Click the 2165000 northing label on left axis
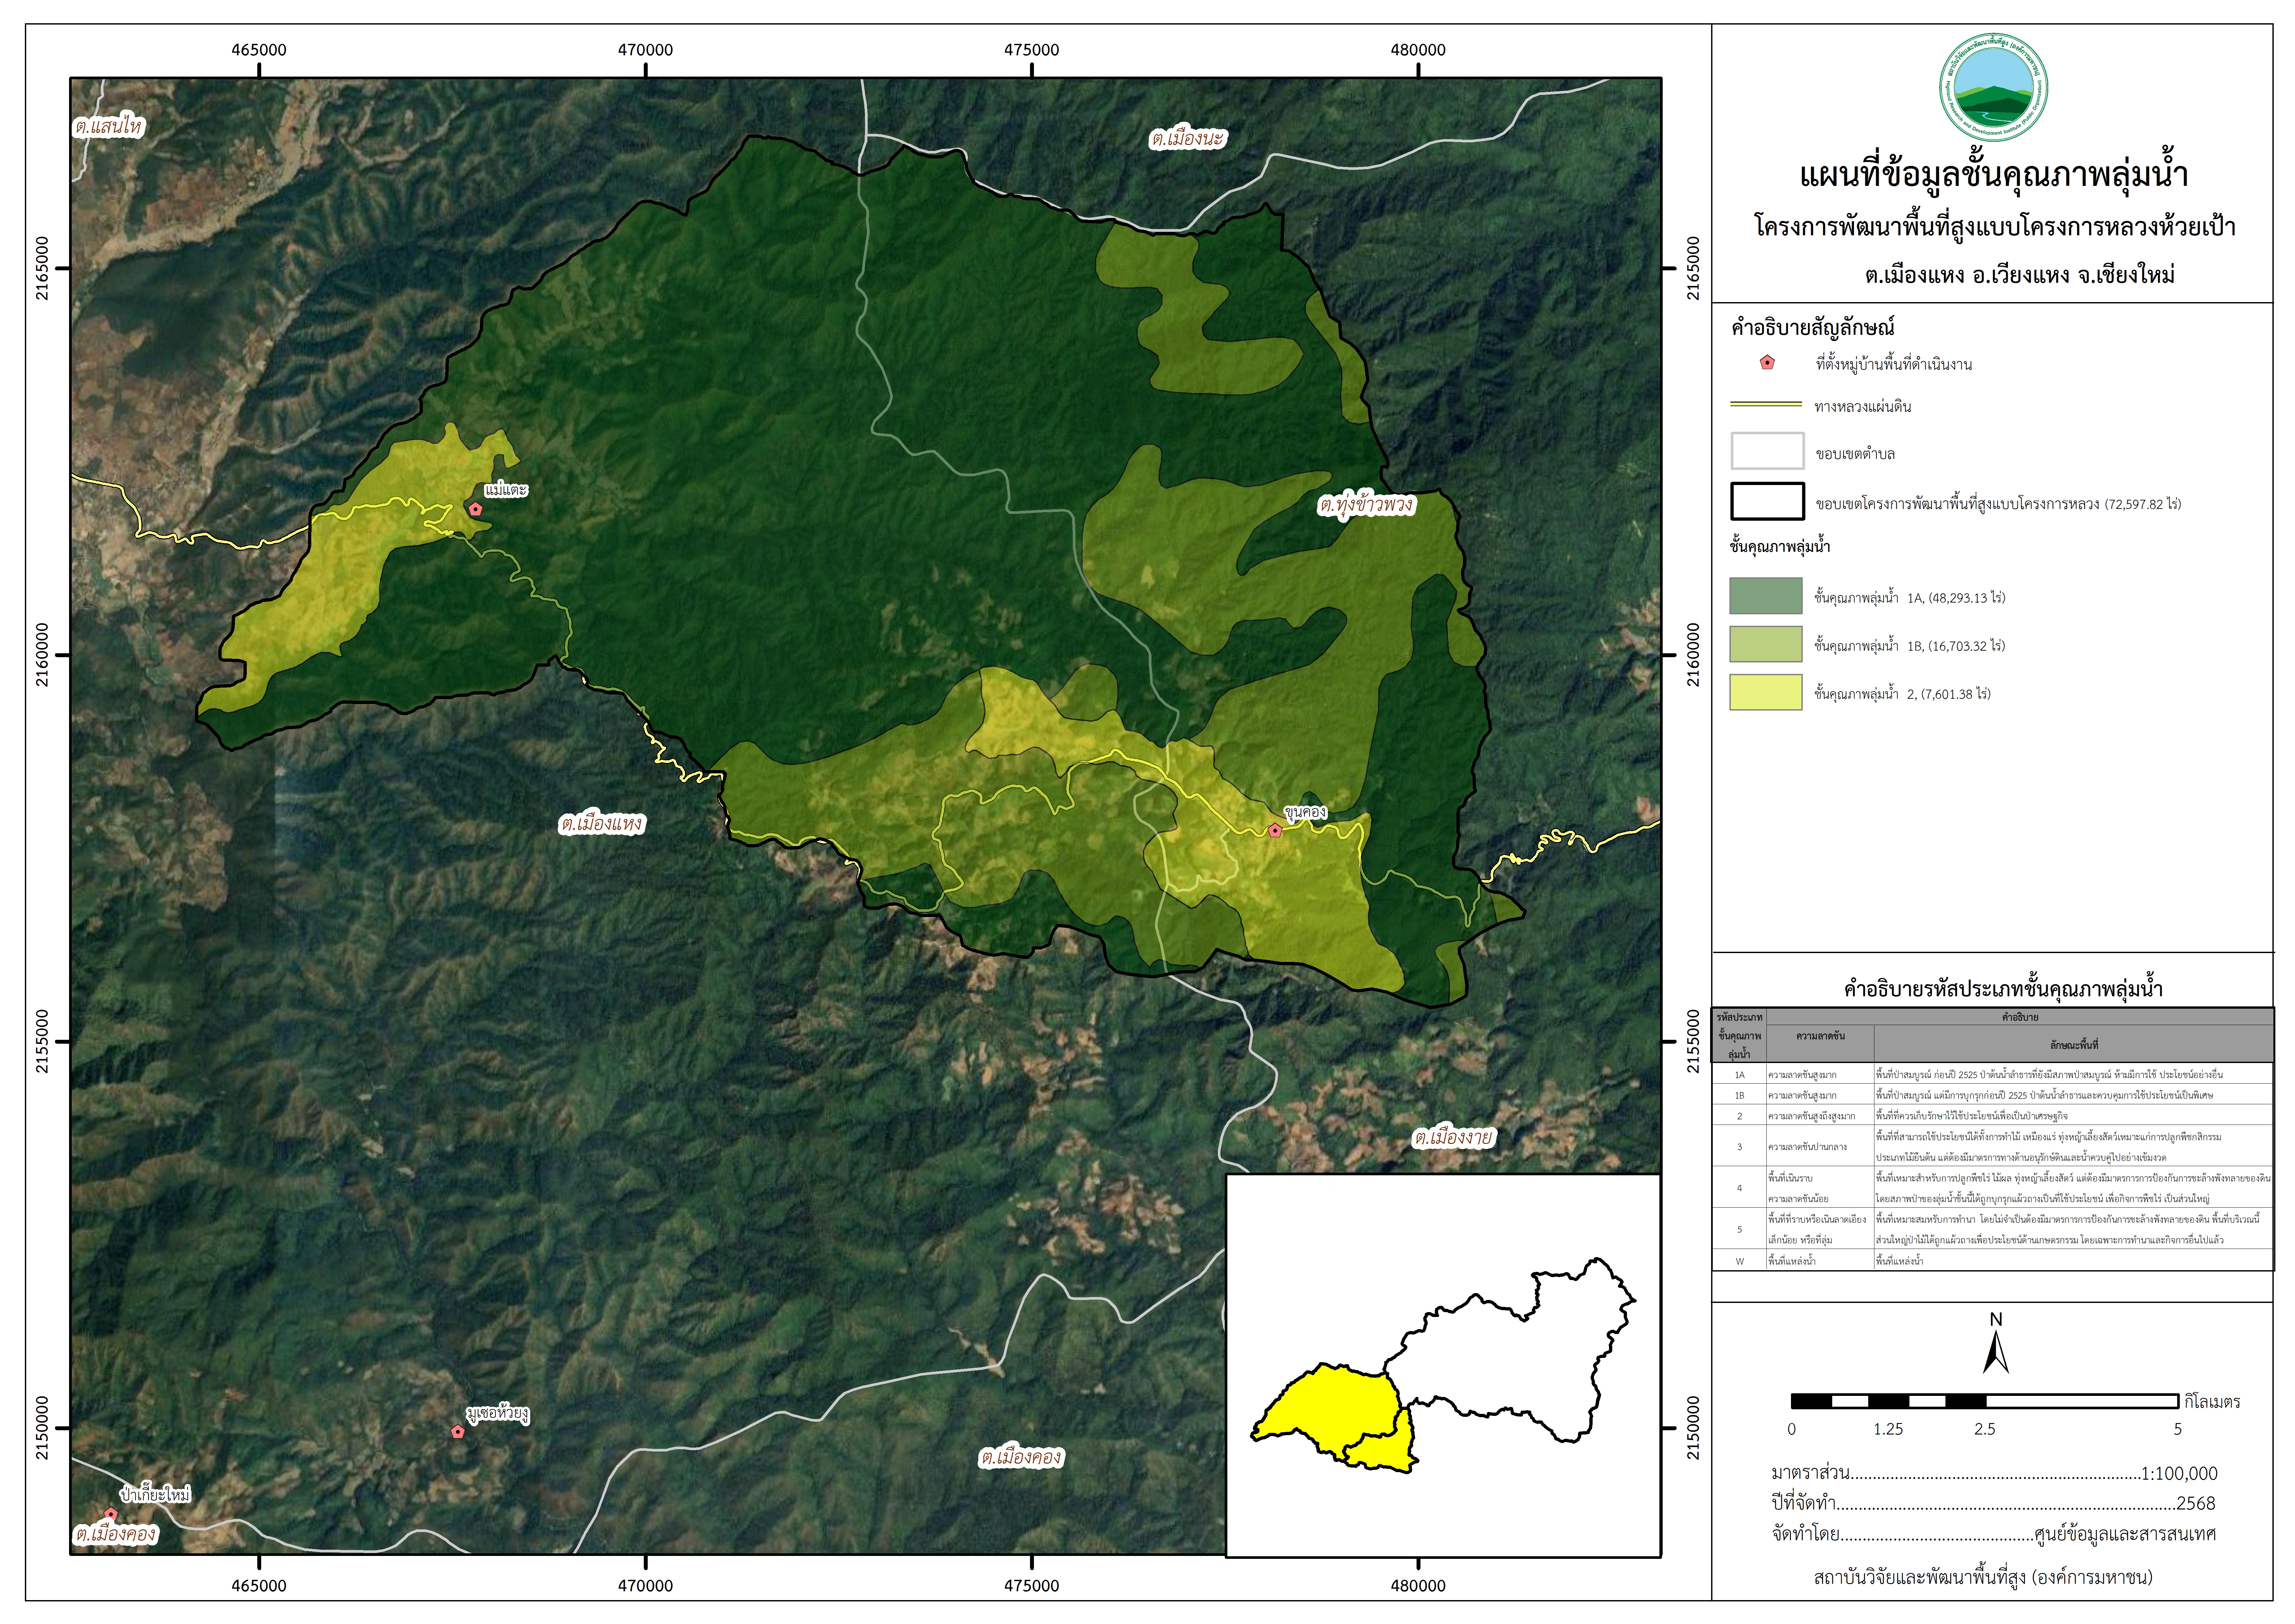The image size is (2295, 1624). pyautogui.click(x=42, y=268)
